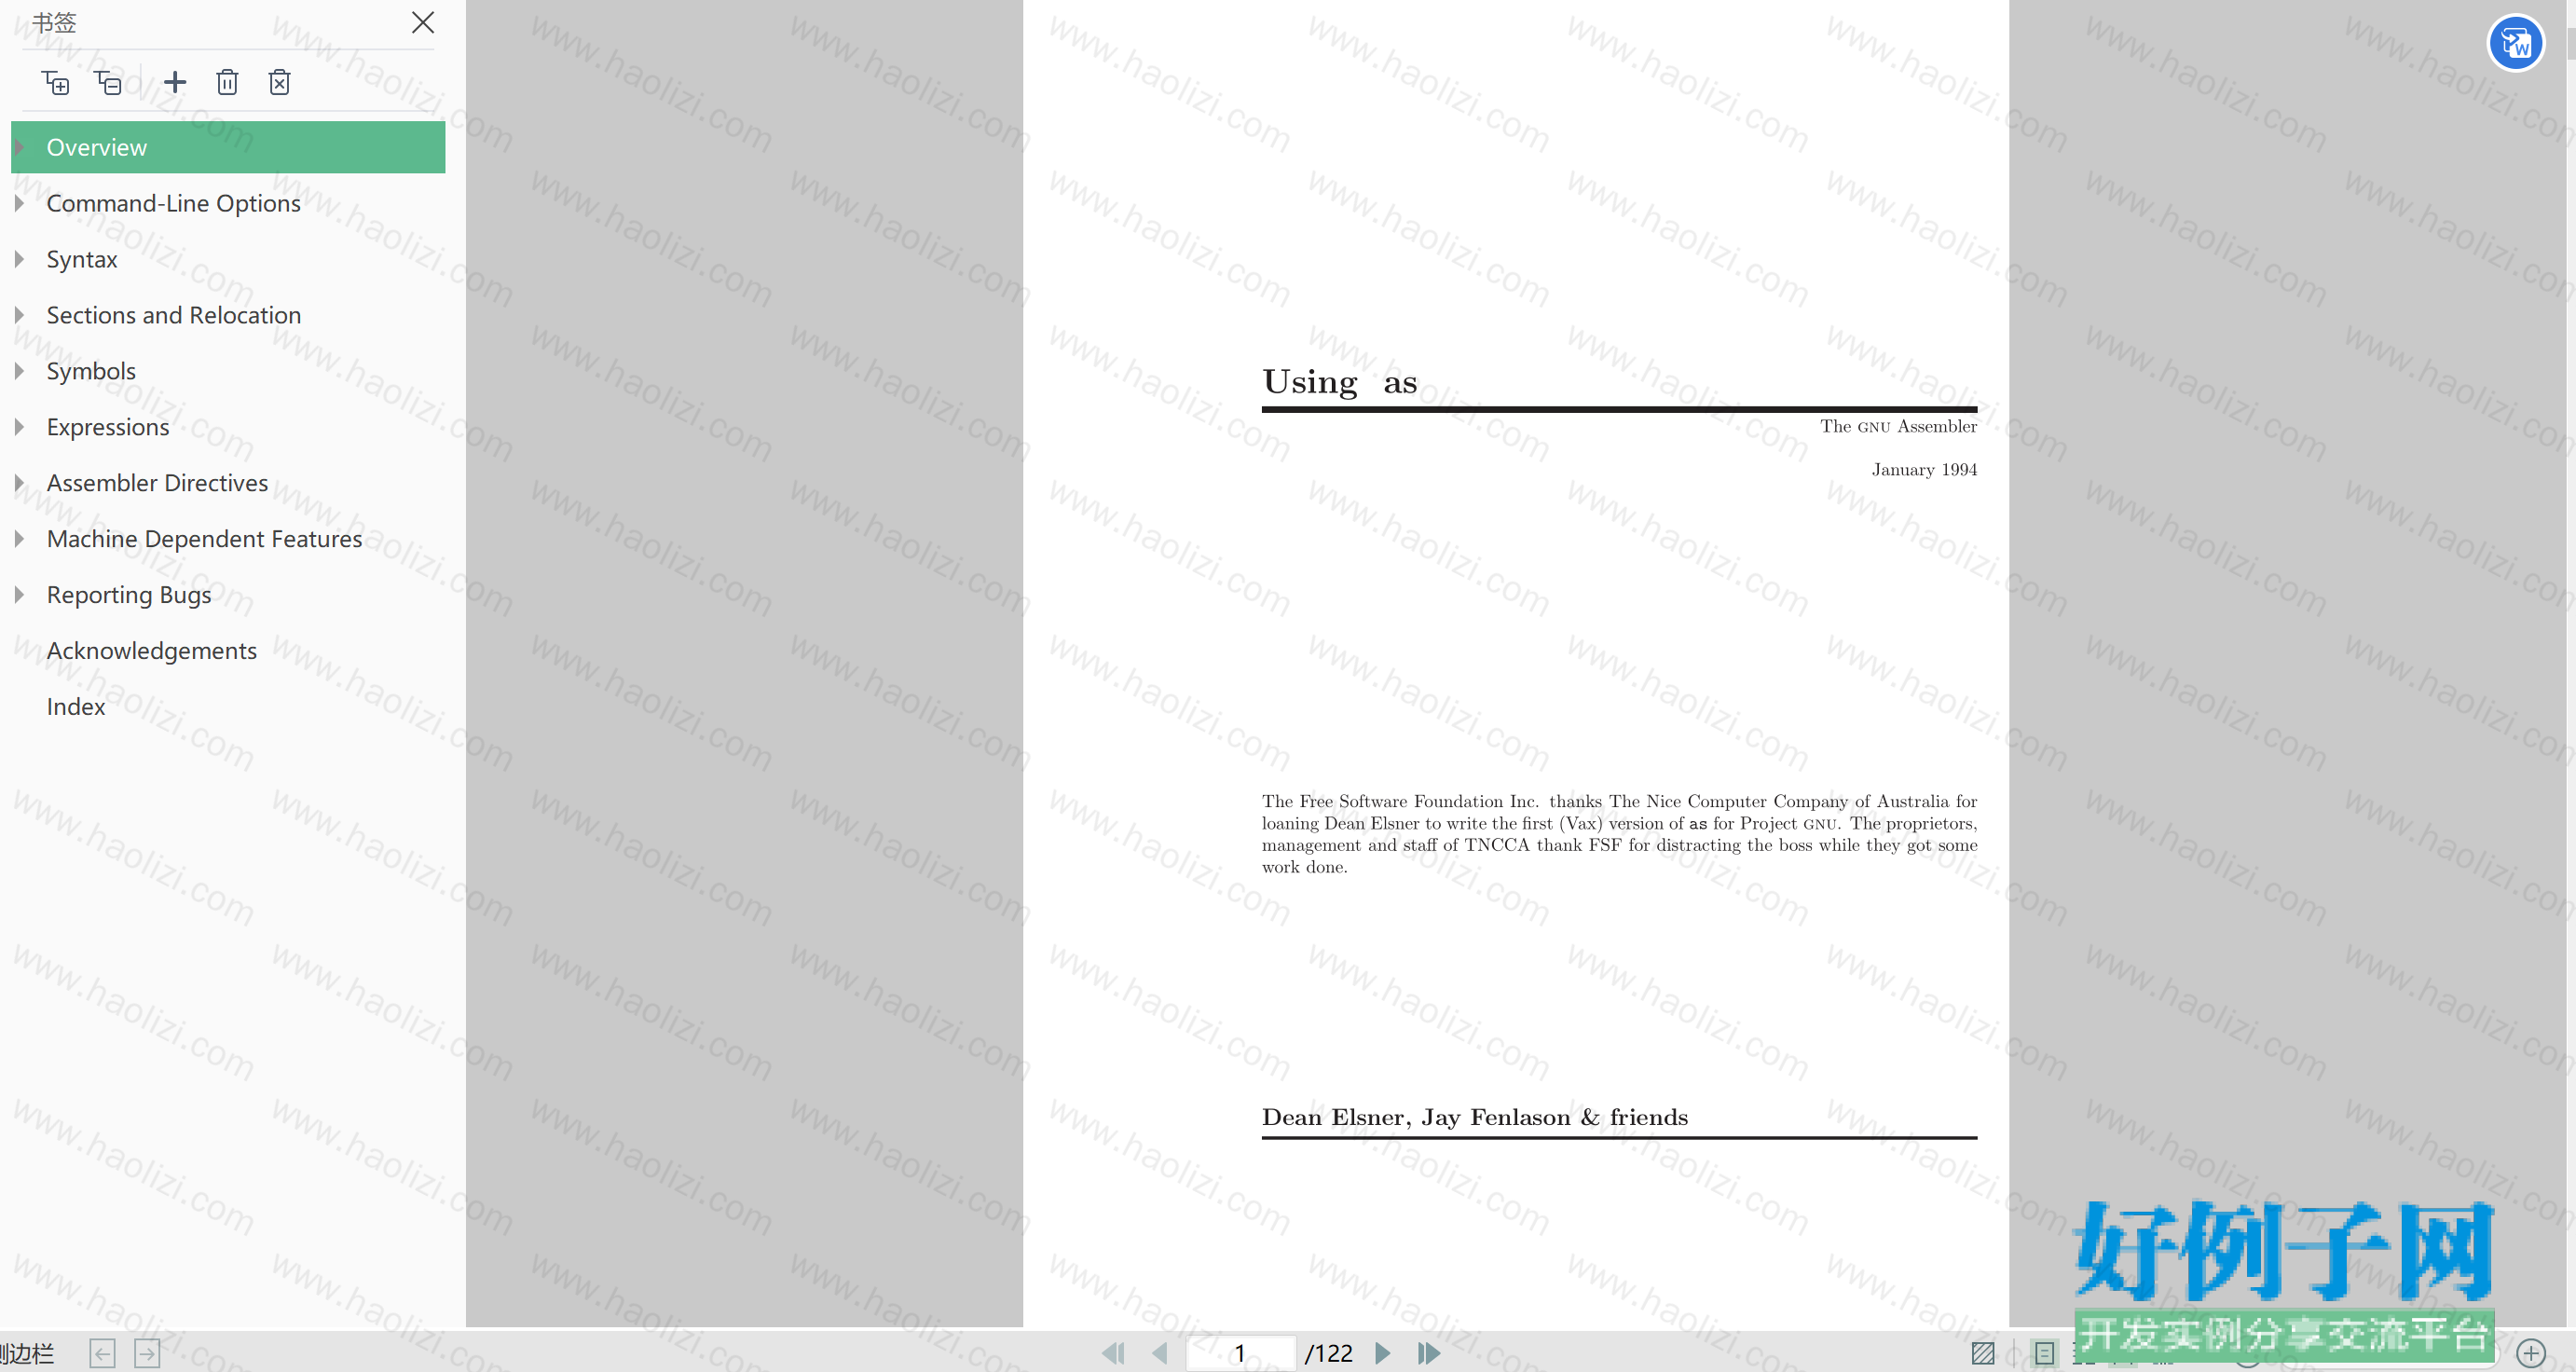The image size is (2576, 1372).
Task: Open the Command-Line Options bookmark
Action: 173,203
